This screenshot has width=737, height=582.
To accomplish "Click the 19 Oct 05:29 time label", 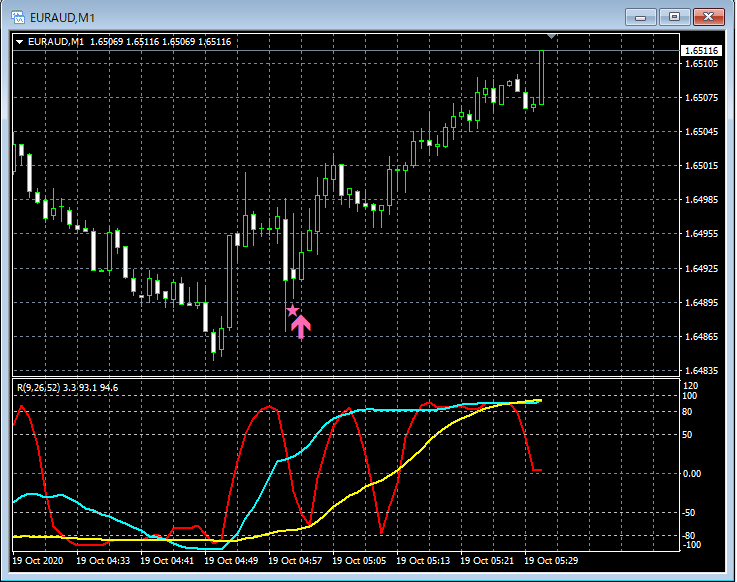I will (x=551, y=561).
